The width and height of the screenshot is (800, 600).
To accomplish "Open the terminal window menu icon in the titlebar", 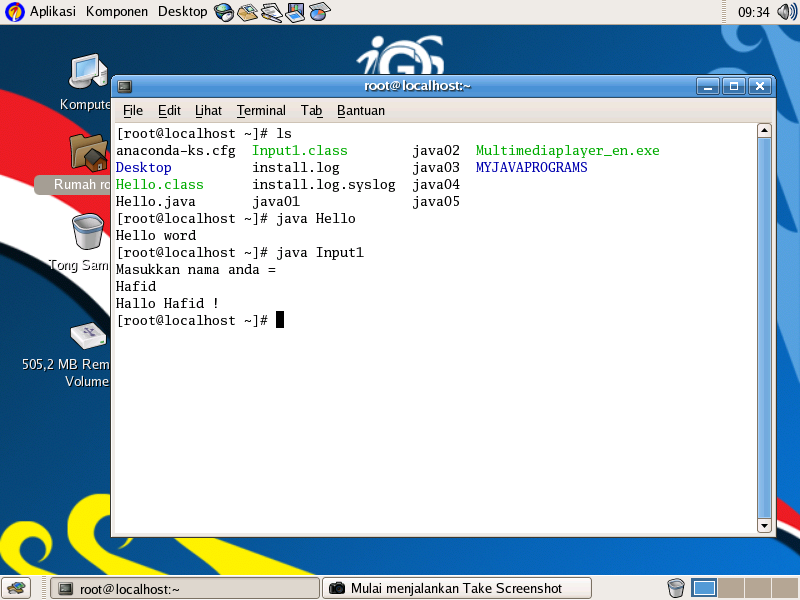I will 125,87.
